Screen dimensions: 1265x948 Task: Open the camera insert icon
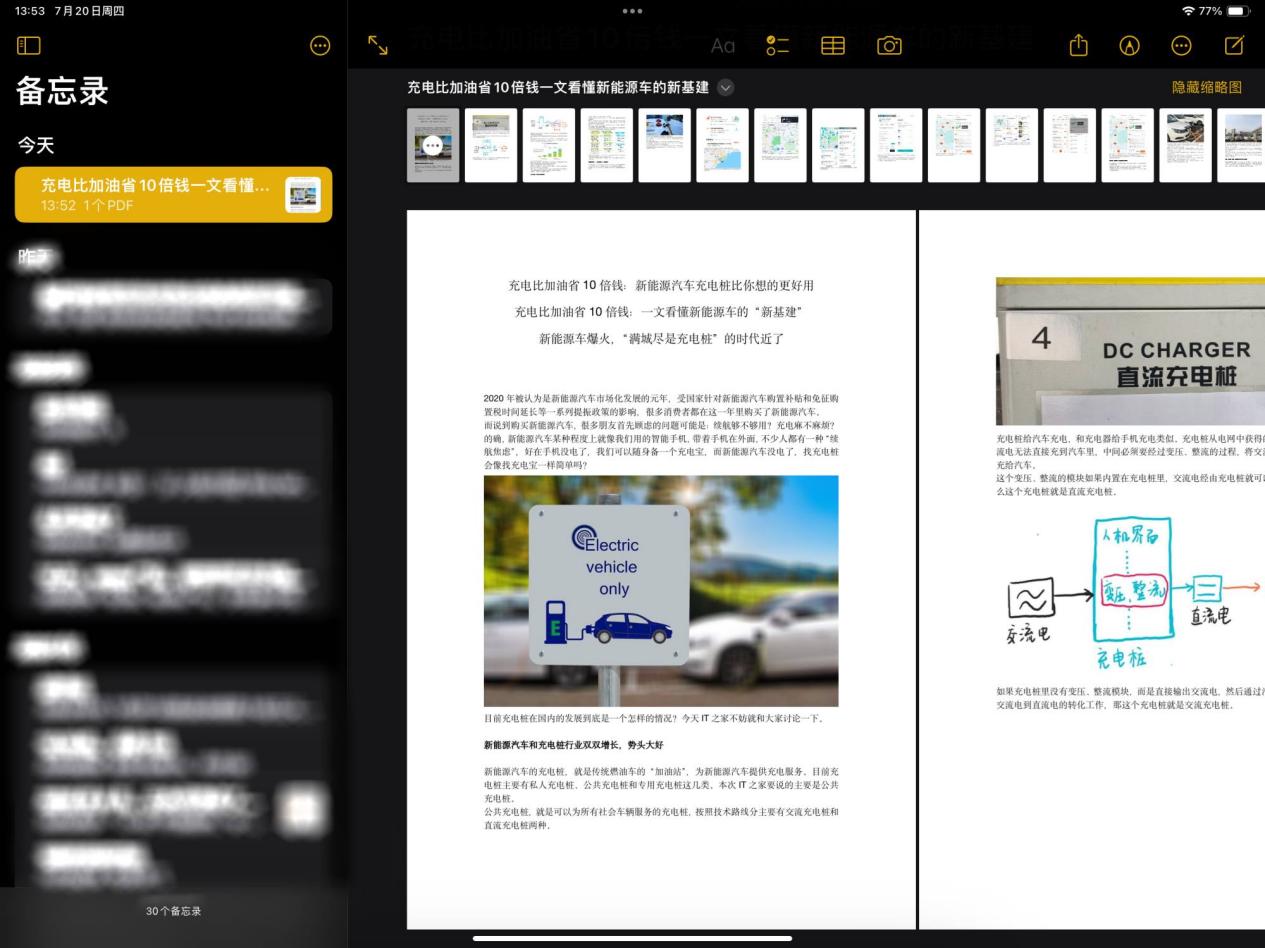[x=887, y=45]
